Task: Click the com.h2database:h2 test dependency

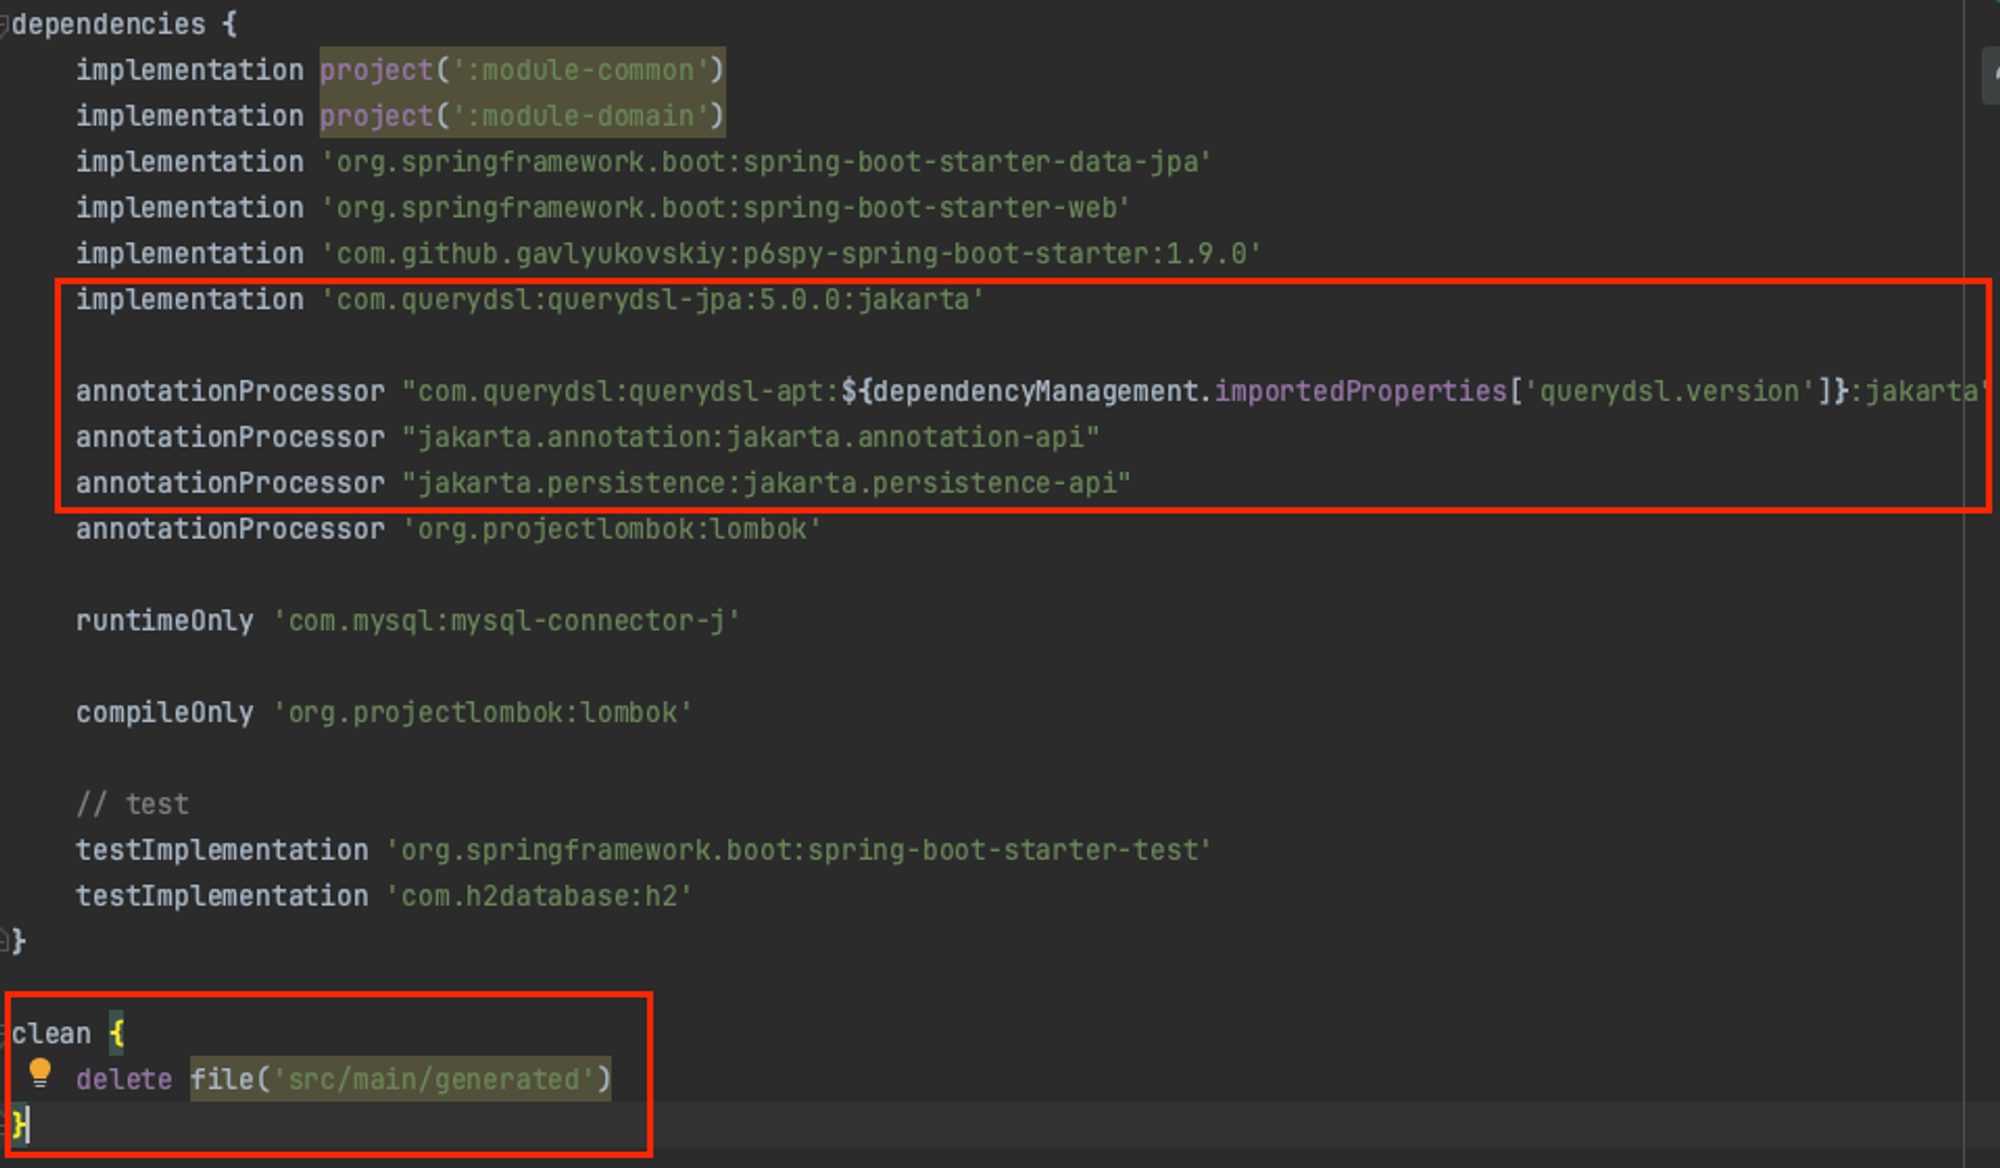Action: (x=538, y=896)
